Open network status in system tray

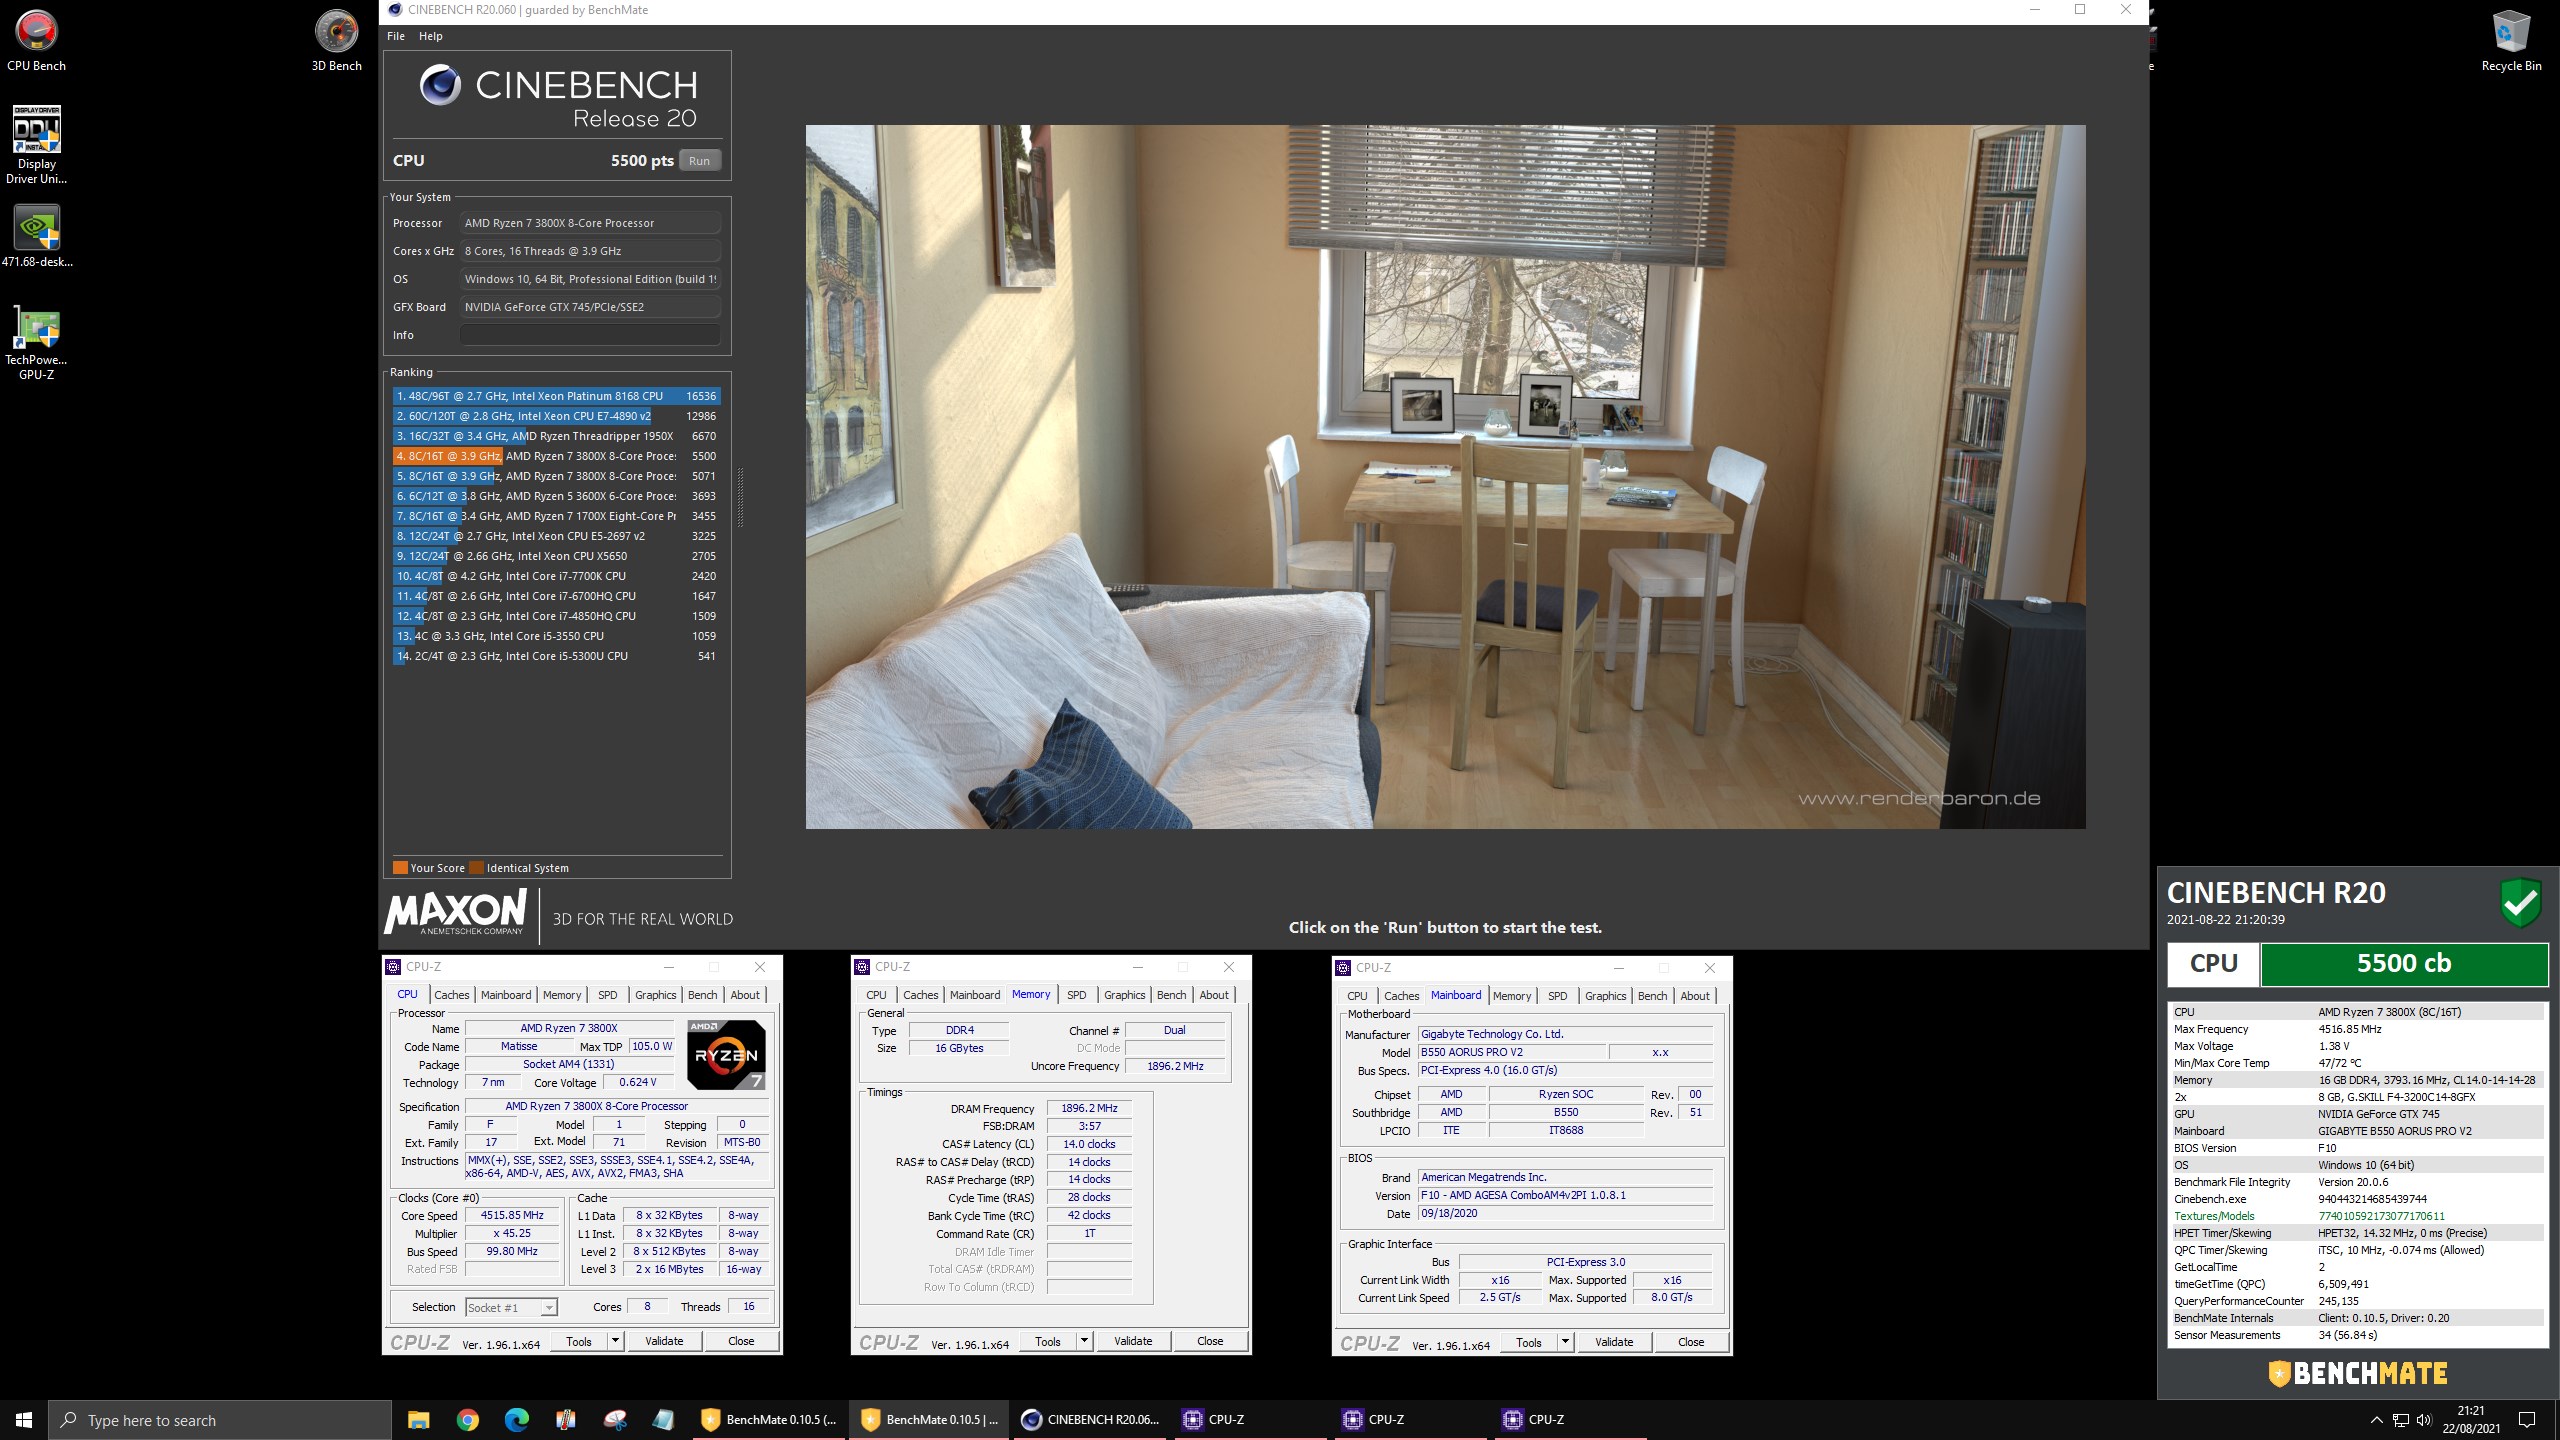(2400, 1420)
